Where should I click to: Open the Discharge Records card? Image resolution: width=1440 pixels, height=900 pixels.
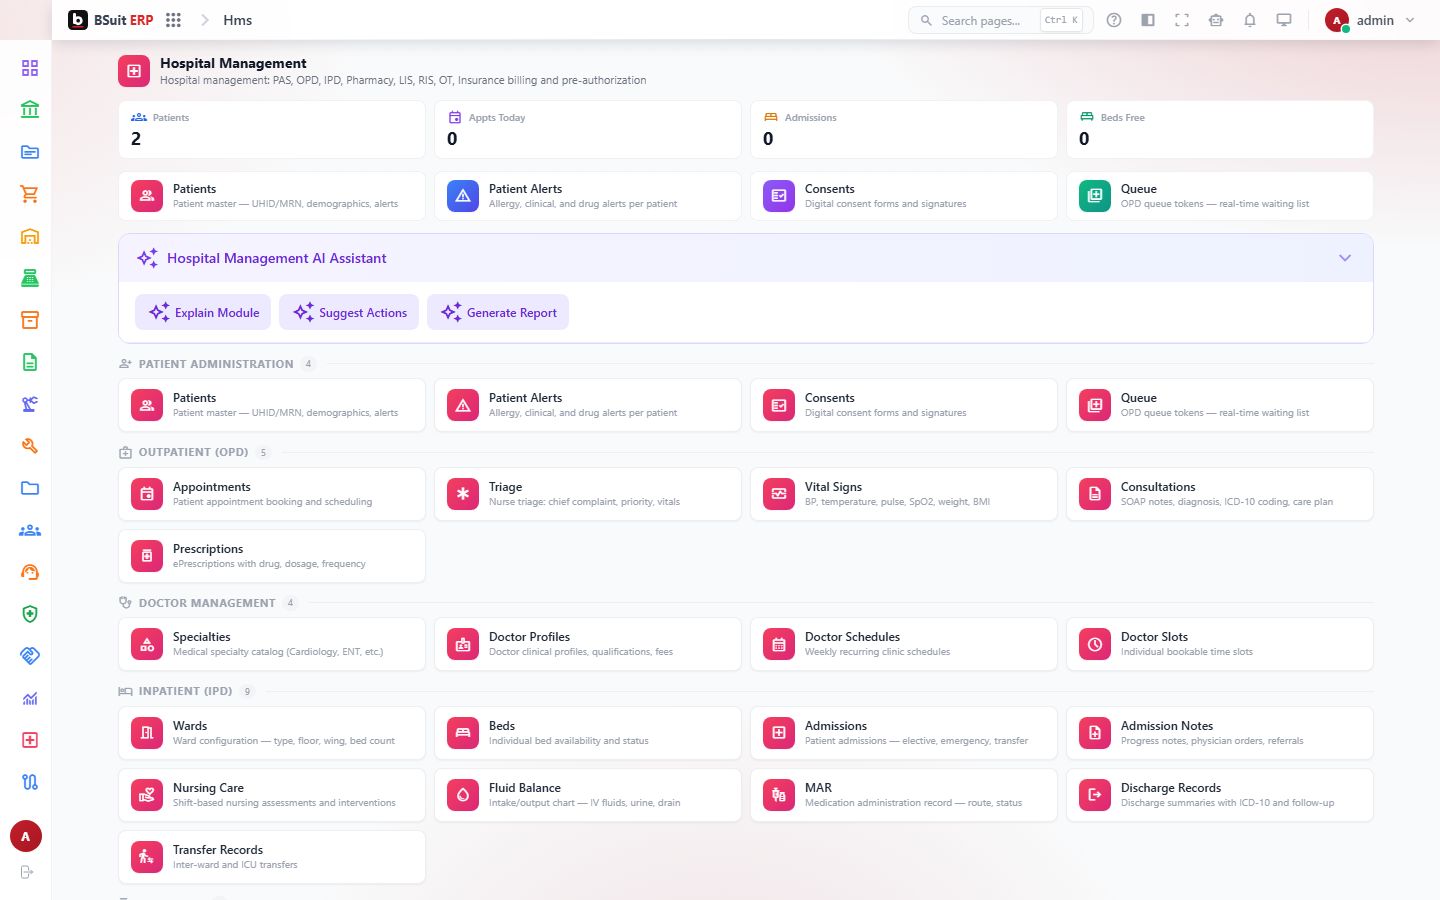click(1219, 795)
